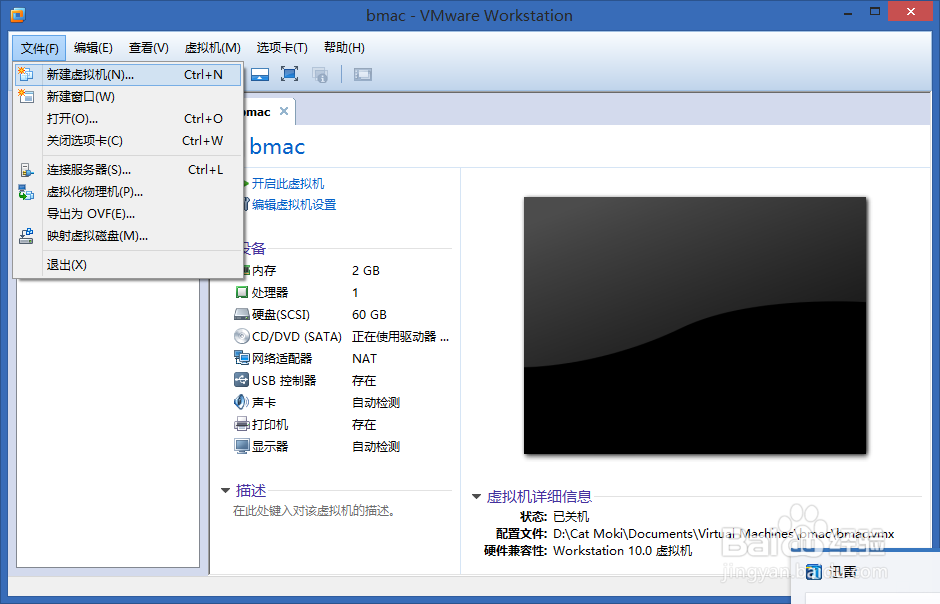This screenshot has height=604, width=940.
Task: Click the bmac title heading
Action: (x=277, y=147)
